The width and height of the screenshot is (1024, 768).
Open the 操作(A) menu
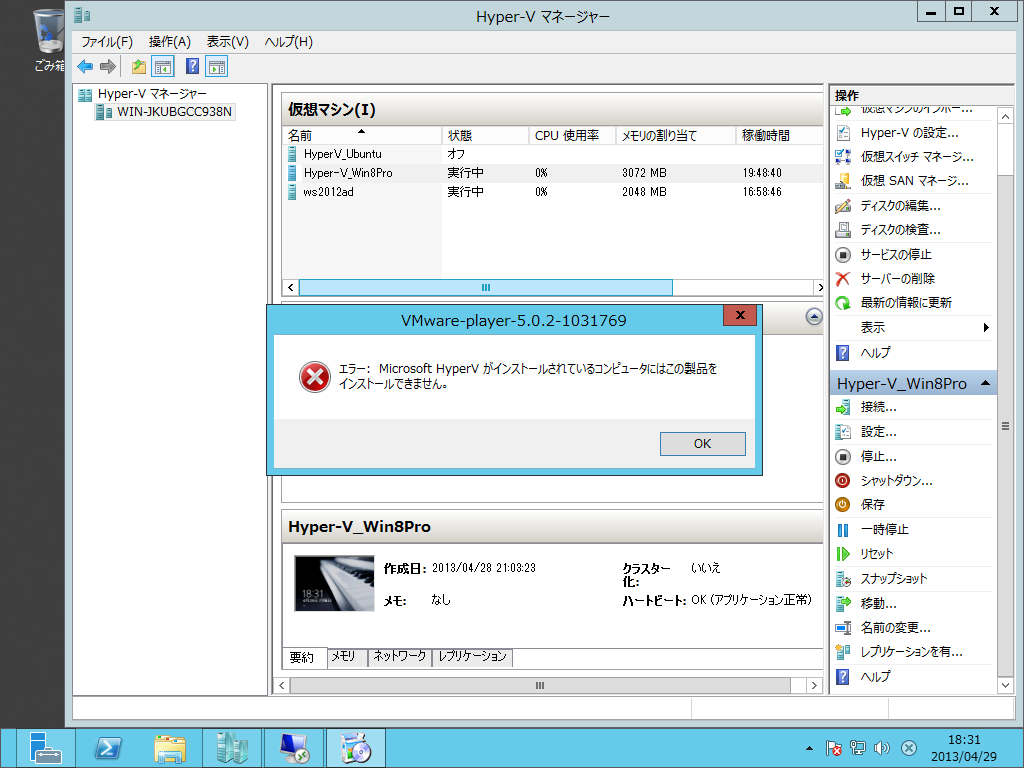(x=170, y=42)
